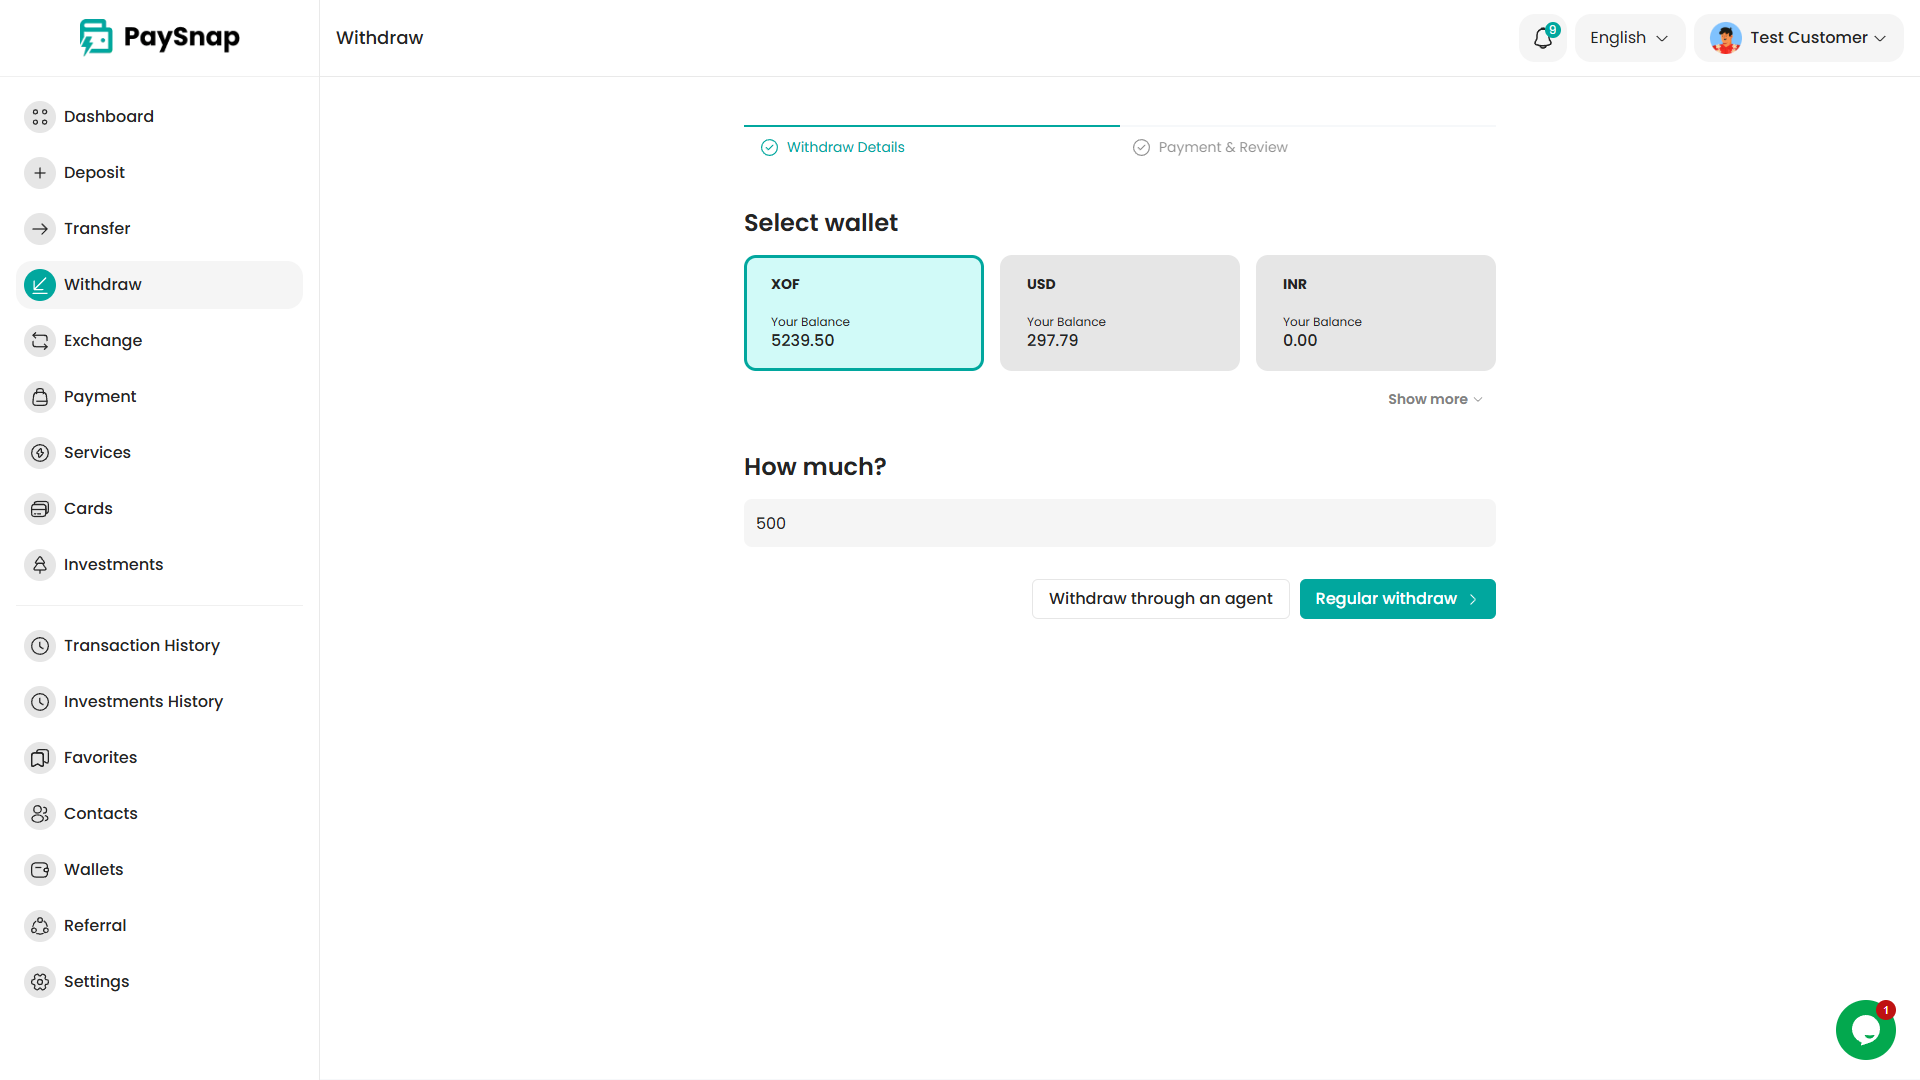Click the Deposit plus icon

coord(40,173)
